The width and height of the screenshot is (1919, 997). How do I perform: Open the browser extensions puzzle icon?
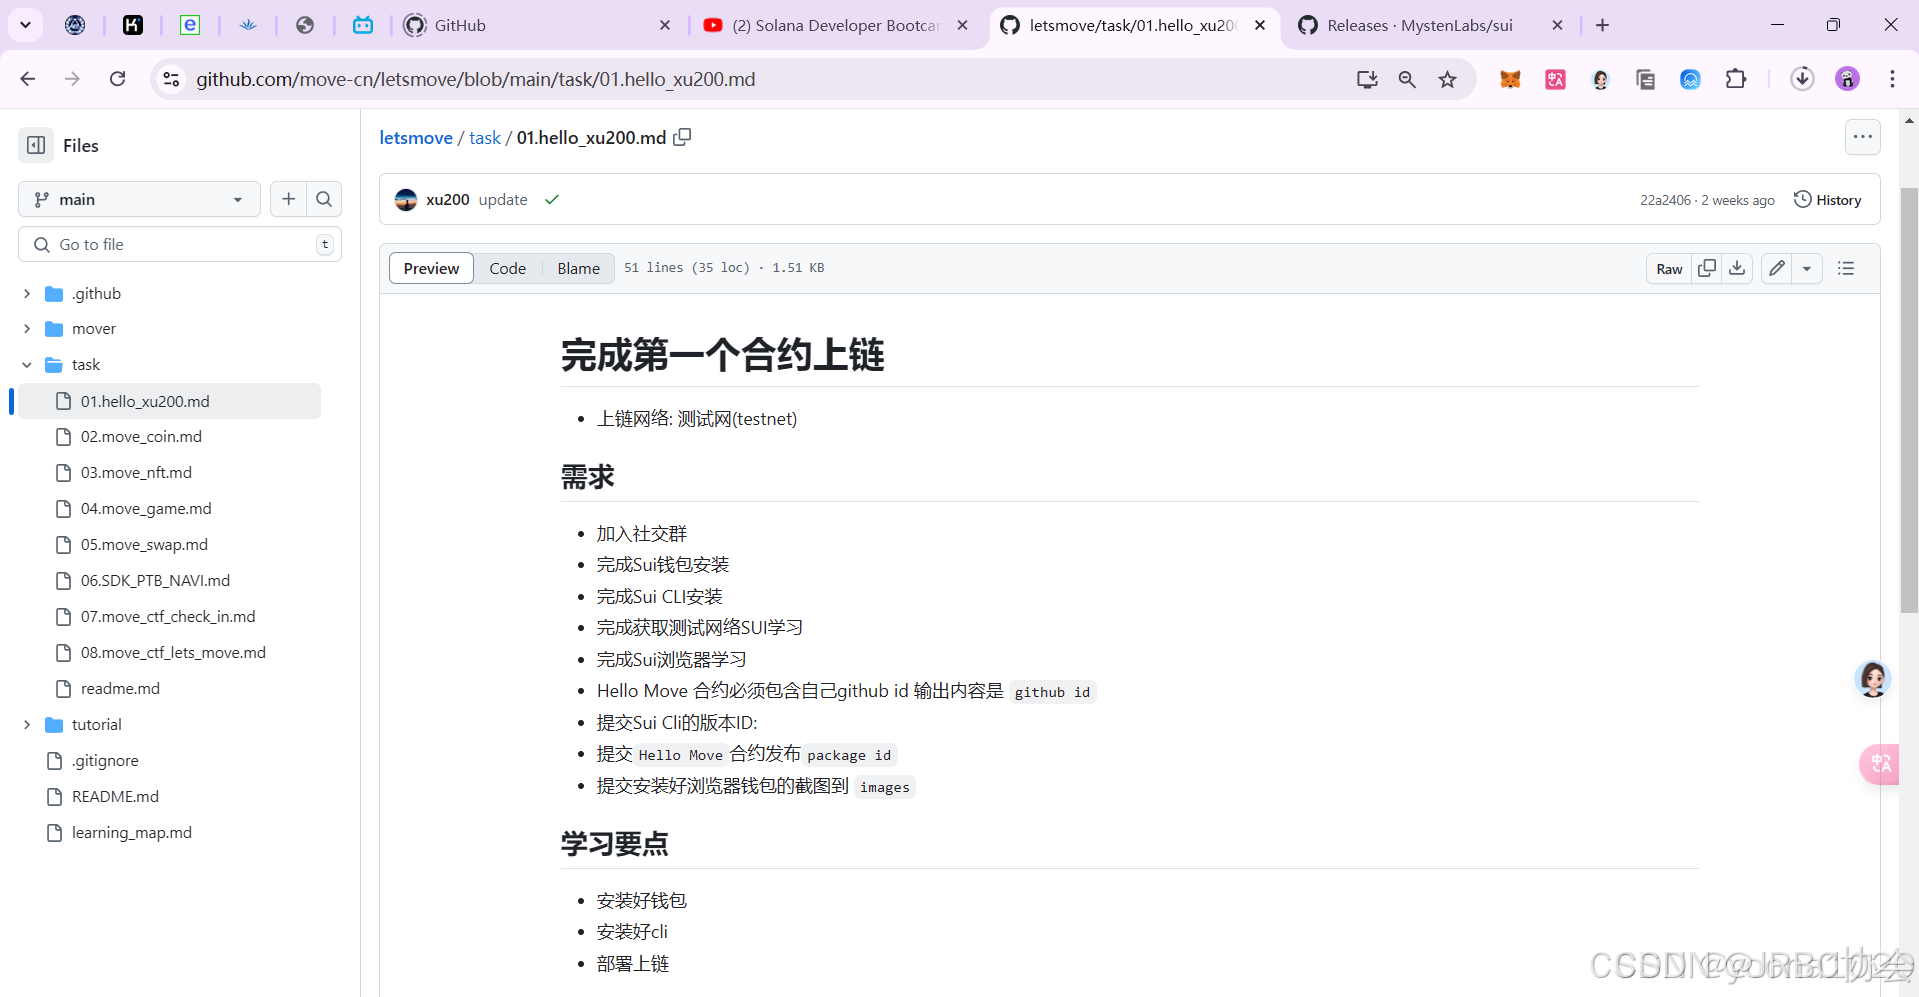(1737, 79)
